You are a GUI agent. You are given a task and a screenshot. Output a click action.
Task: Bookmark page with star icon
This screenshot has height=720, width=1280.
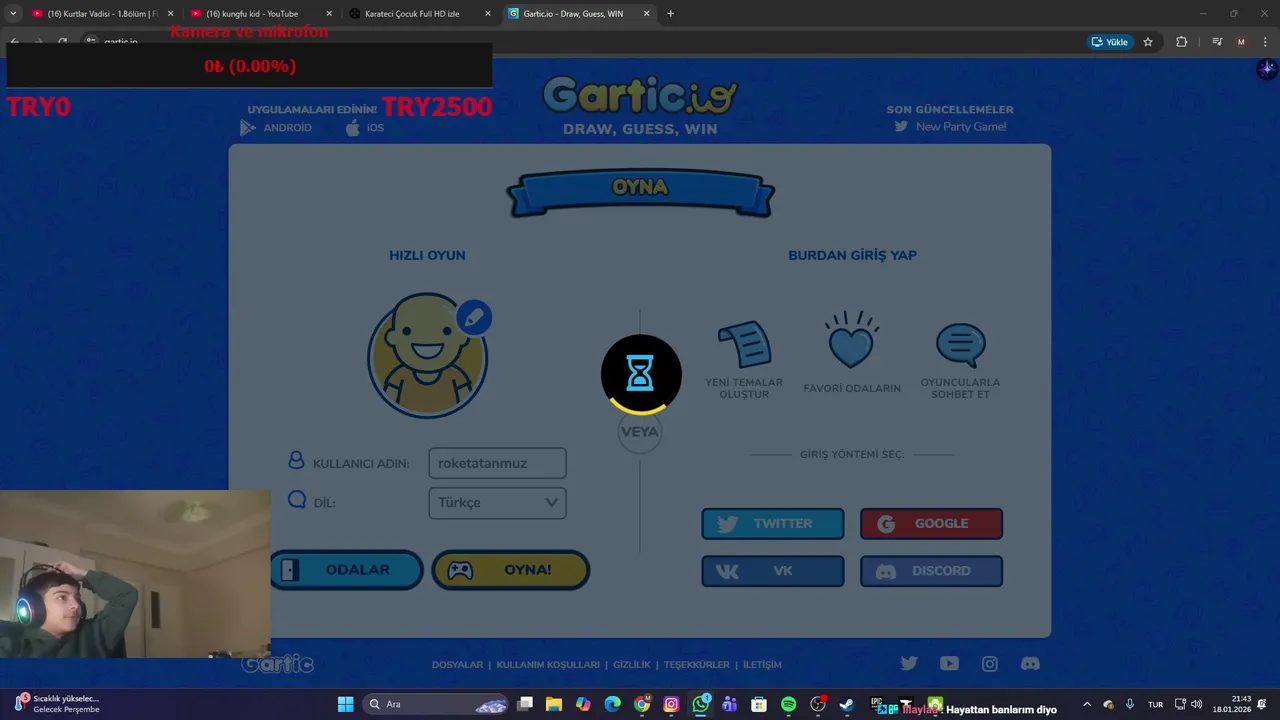pyautogui.click(x=1148, y=42)
